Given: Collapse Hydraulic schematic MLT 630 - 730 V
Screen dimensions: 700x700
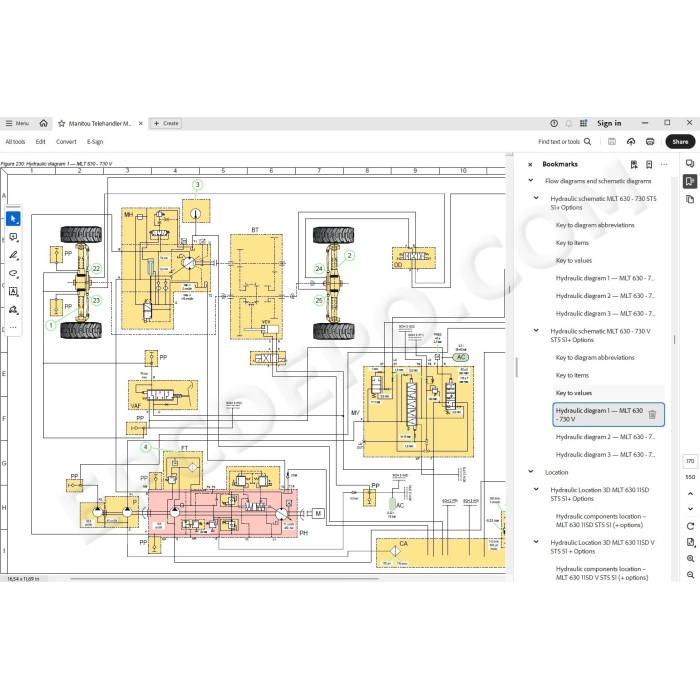Looking at the screenshot, I should (536, 331).
